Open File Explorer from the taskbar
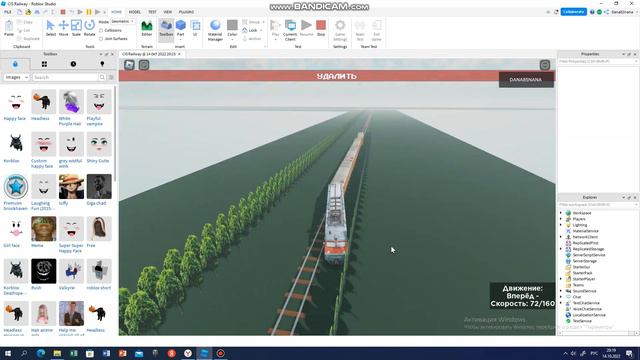The height and width of the screenshot is (360, 640). 57,353
